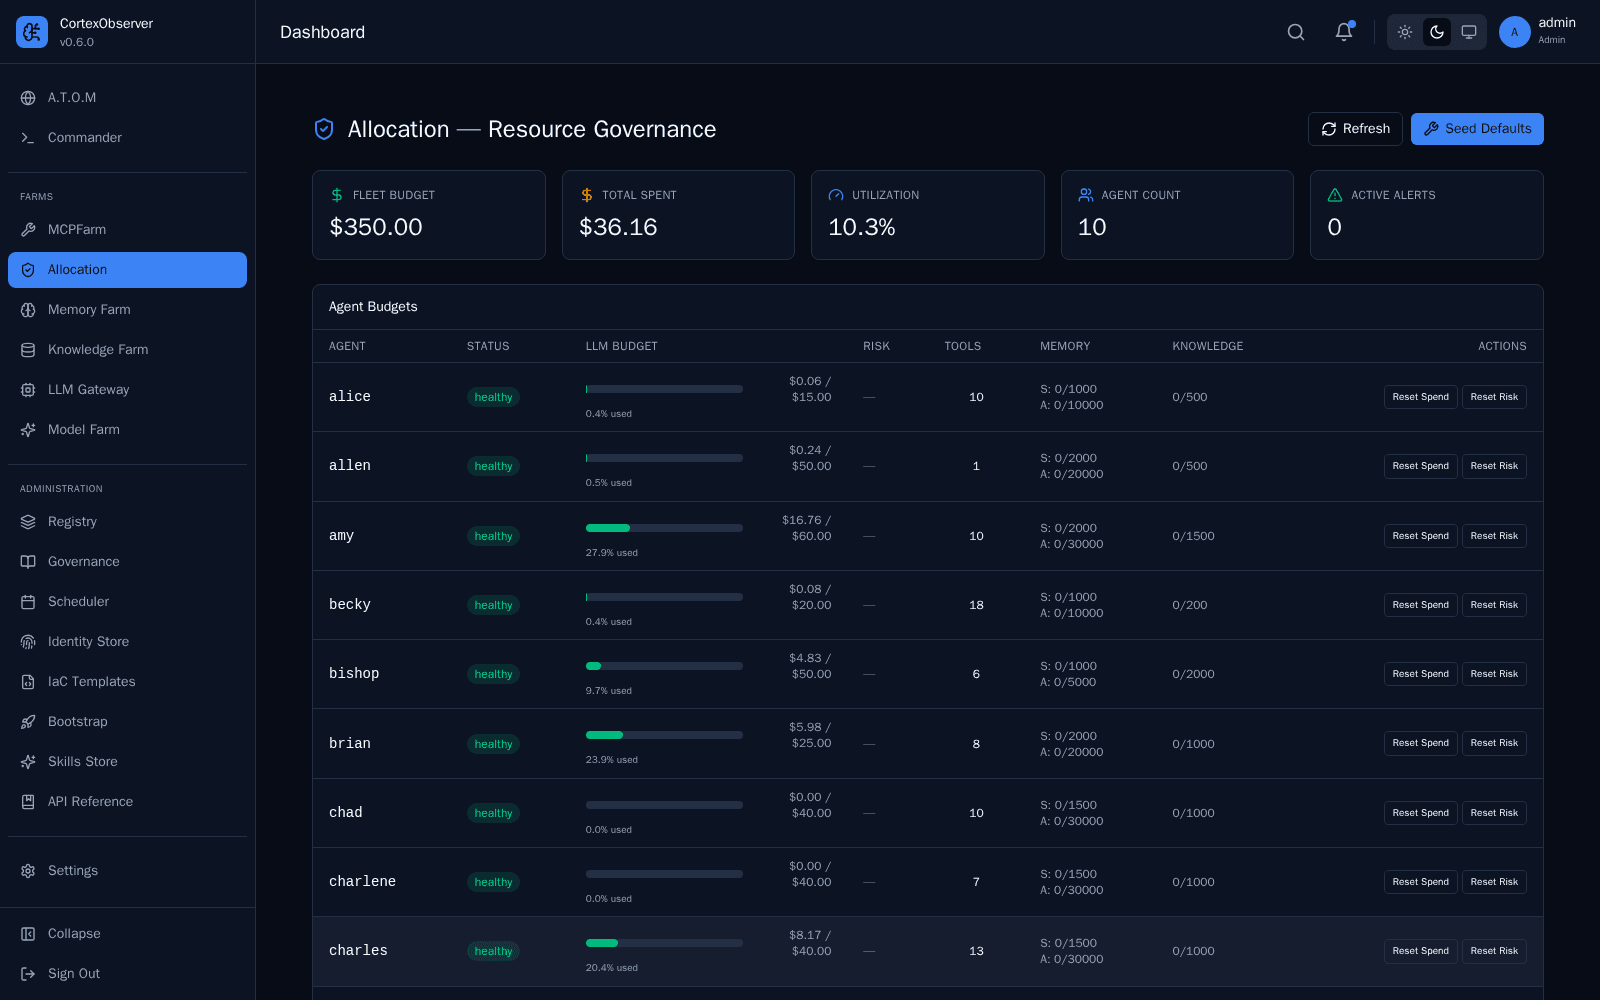Click brian's LLM budget progress bar
Screen dimensions: 1600x1000
[x=664, y=735]
